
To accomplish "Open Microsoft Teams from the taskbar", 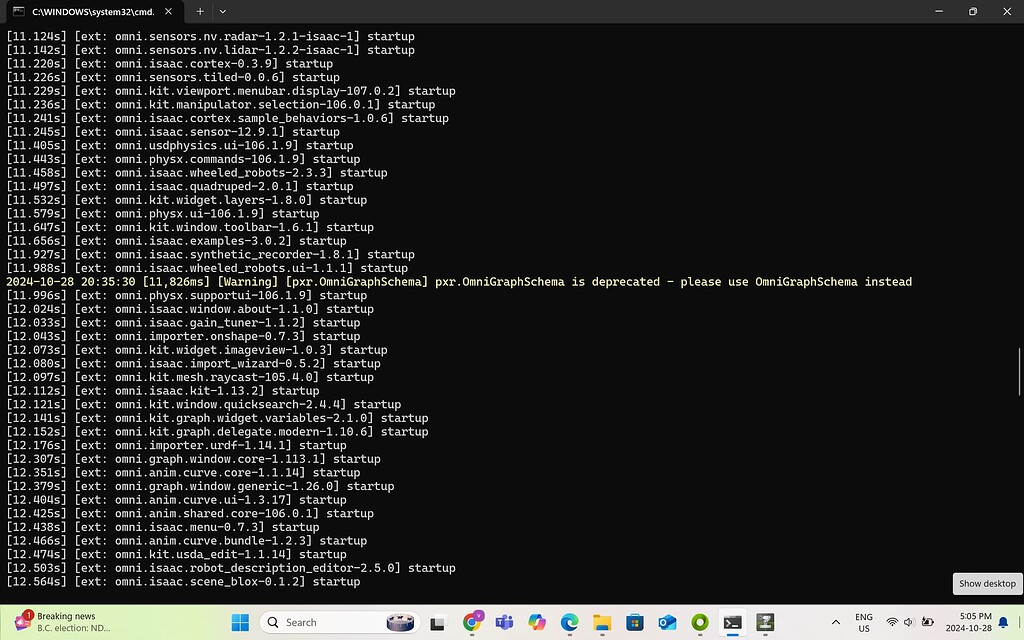I will [504, 622].
